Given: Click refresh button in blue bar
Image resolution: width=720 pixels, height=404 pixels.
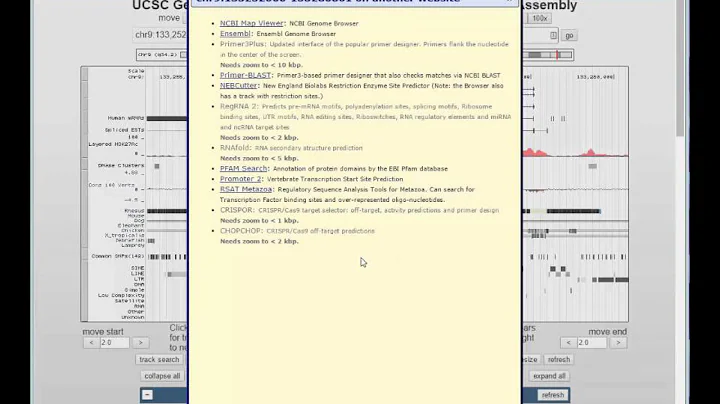Looking at the screenshot, I should tap(552, 395).
